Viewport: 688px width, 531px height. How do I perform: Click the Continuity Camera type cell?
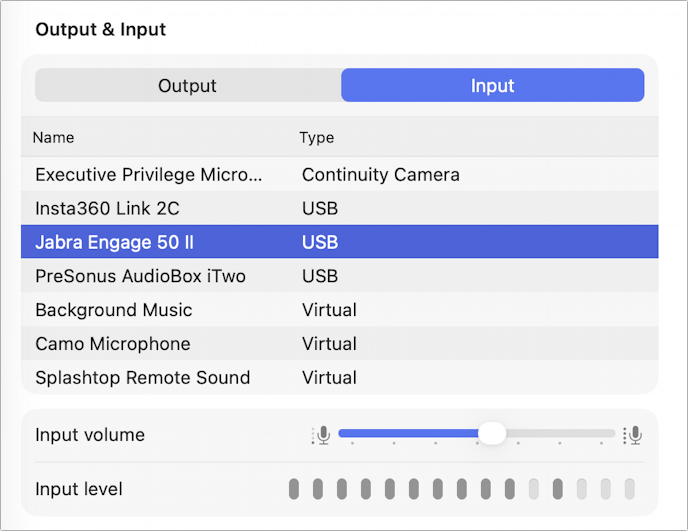[x=380, y=174]
